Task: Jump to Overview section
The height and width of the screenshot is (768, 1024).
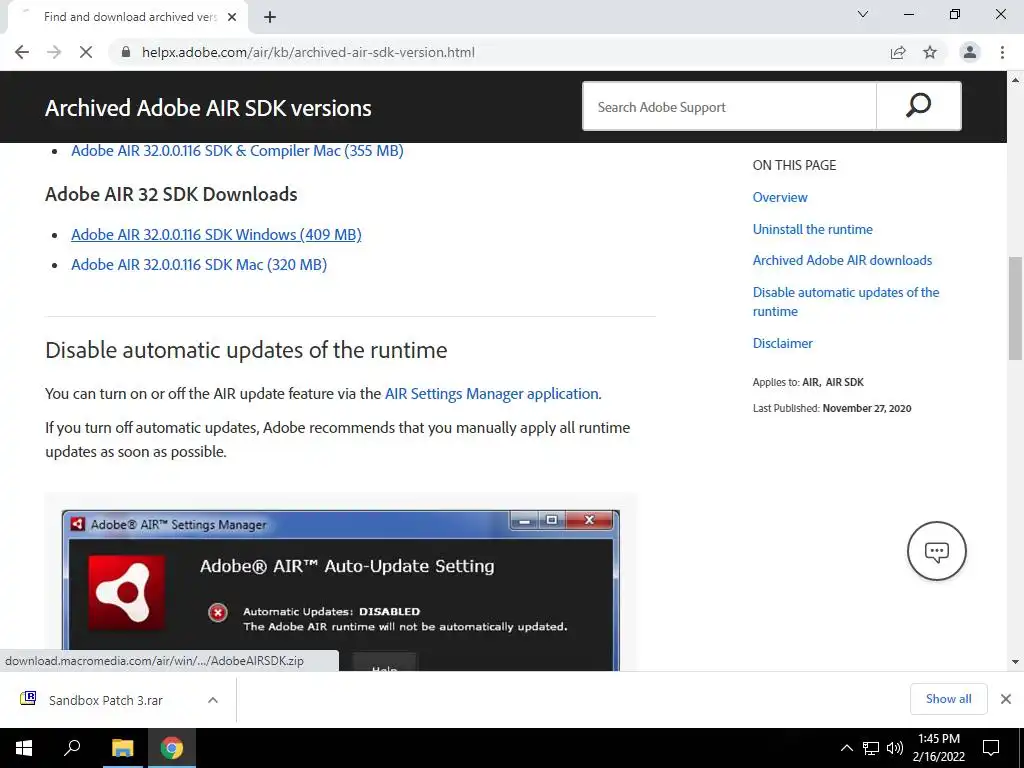Action: pyautogui.click(x=780, y=197)
